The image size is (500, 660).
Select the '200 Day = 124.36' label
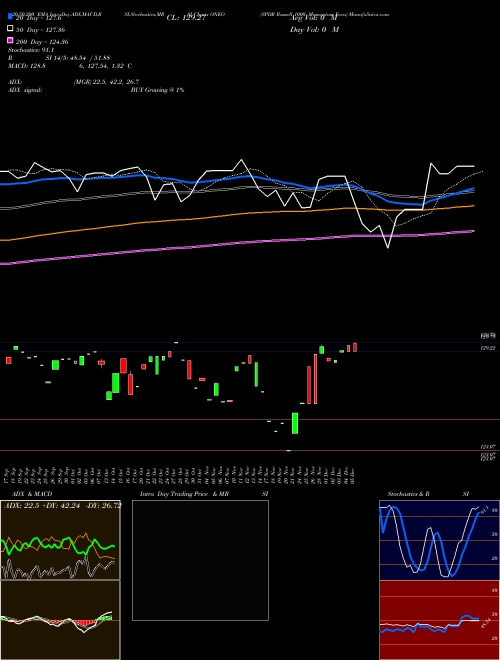pyautogui.click(x=42, y=42)
